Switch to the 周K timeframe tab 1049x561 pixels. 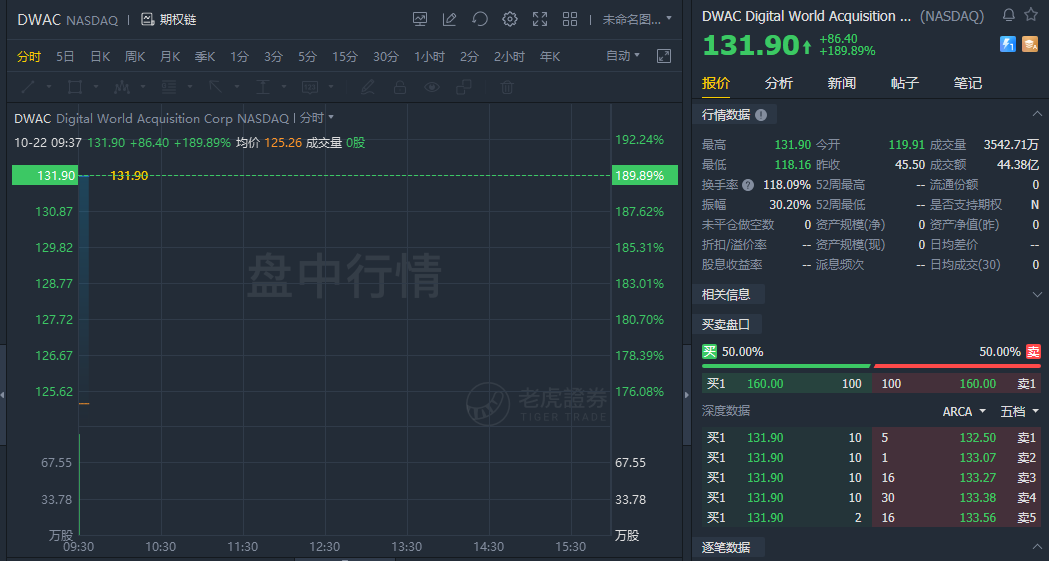coord(134,57)
